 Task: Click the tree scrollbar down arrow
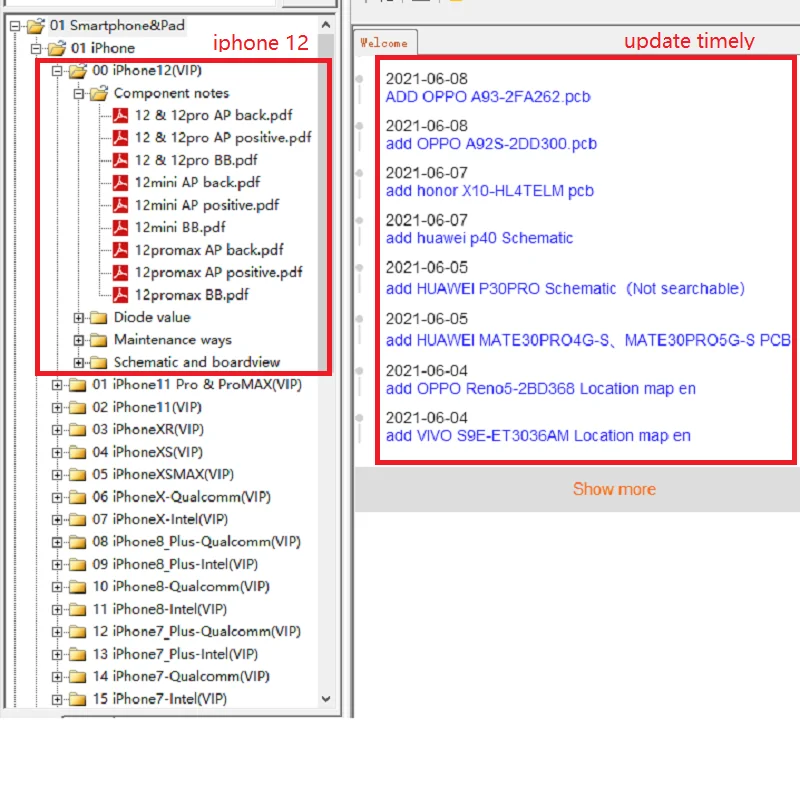(x=326, y=699)
